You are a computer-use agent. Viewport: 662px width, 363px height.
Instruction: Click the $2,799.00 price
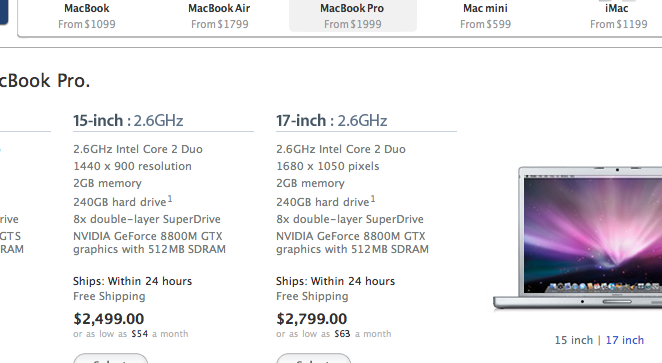click(x=312, y=319)
